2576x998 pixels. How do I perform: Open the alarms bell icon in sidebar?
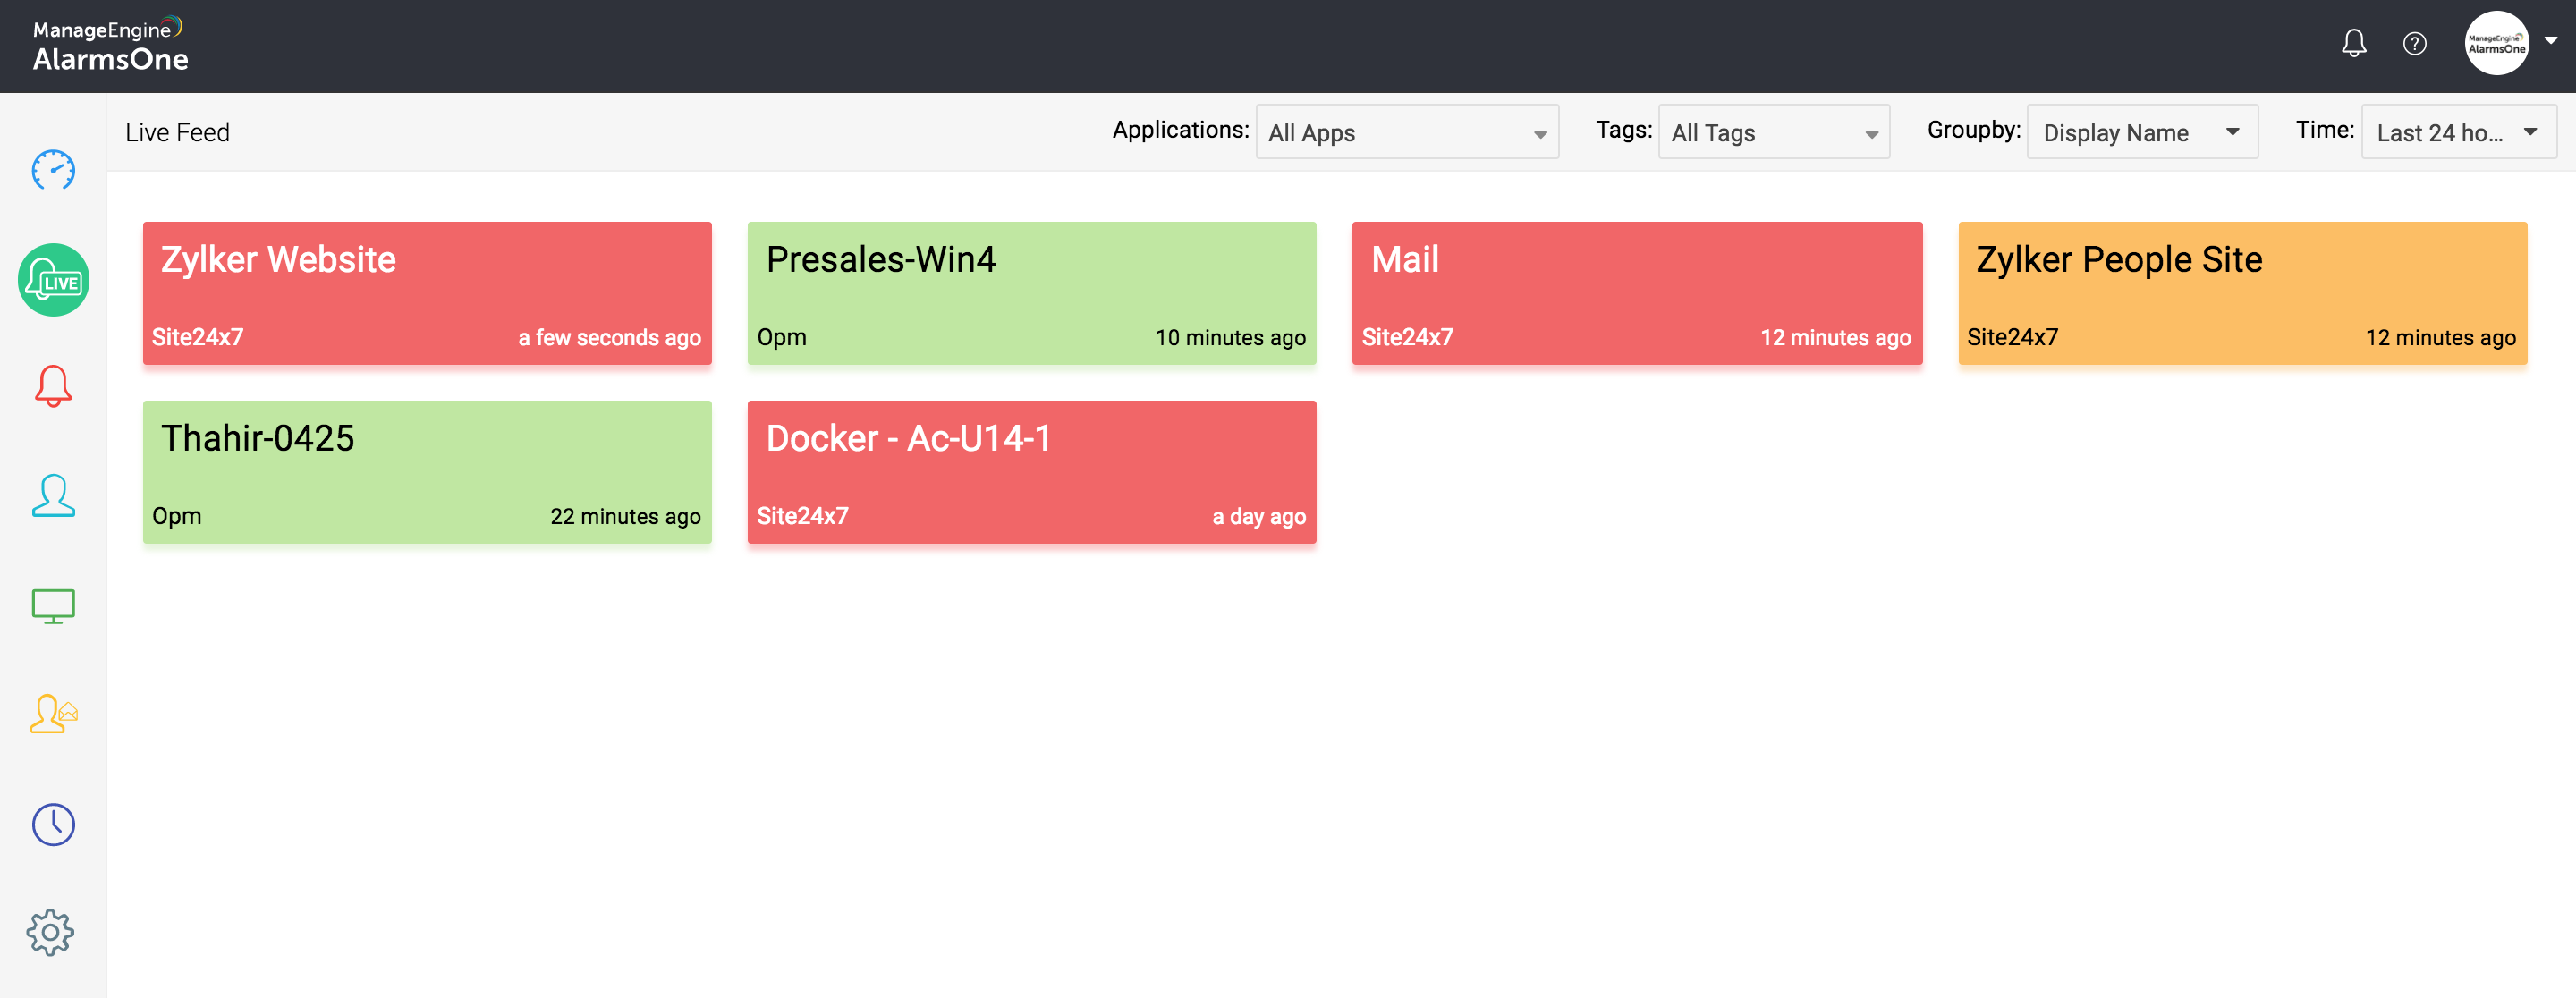point(52,385)
